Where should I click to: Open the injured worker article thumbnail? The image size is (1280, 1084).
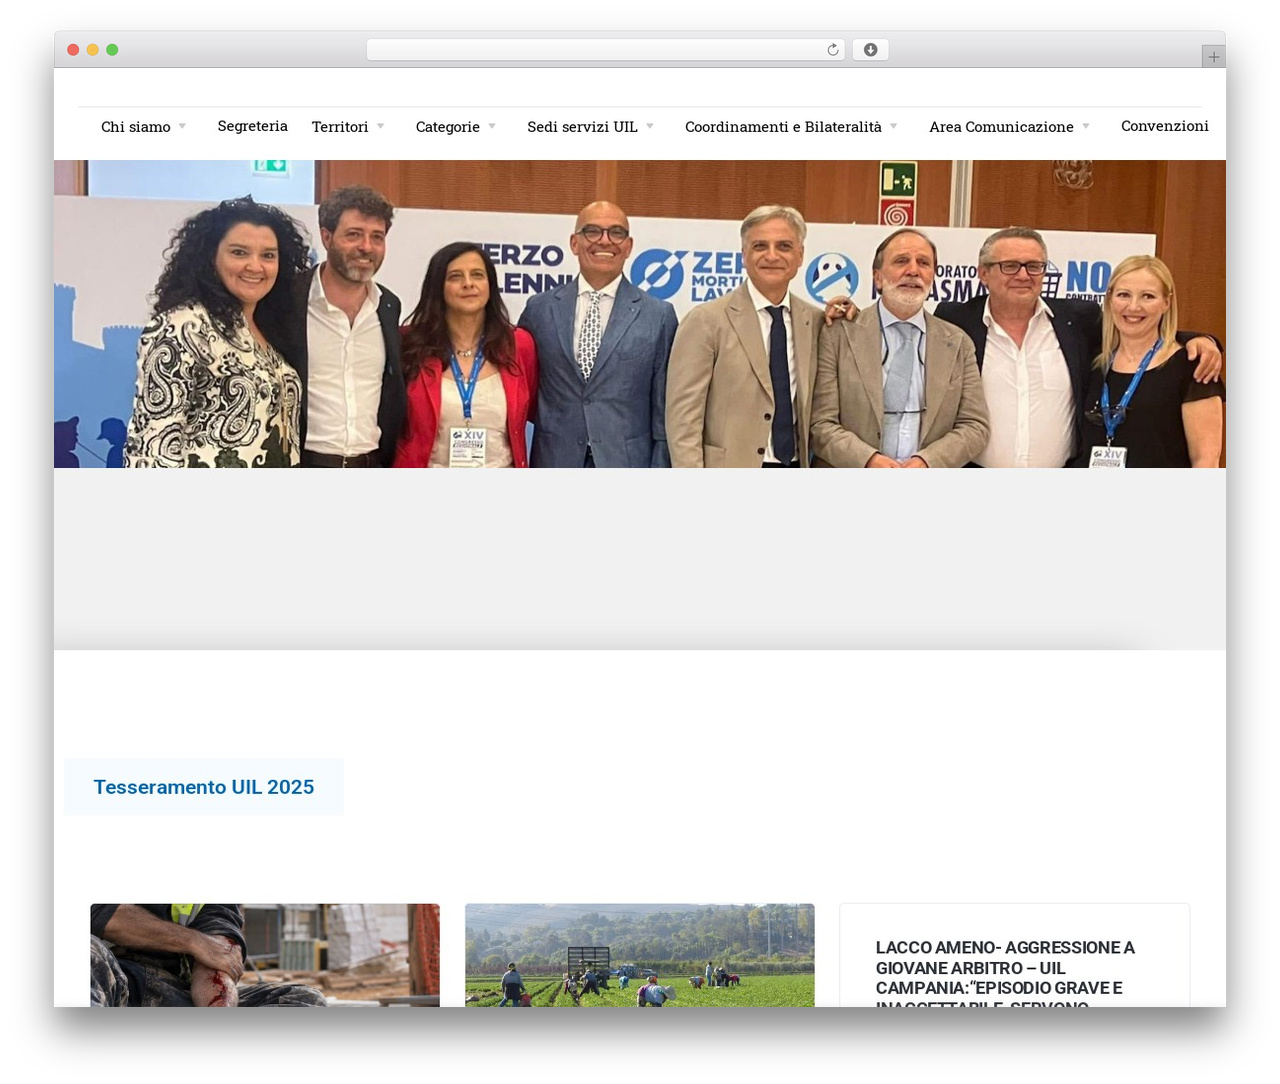click(265, 955)
